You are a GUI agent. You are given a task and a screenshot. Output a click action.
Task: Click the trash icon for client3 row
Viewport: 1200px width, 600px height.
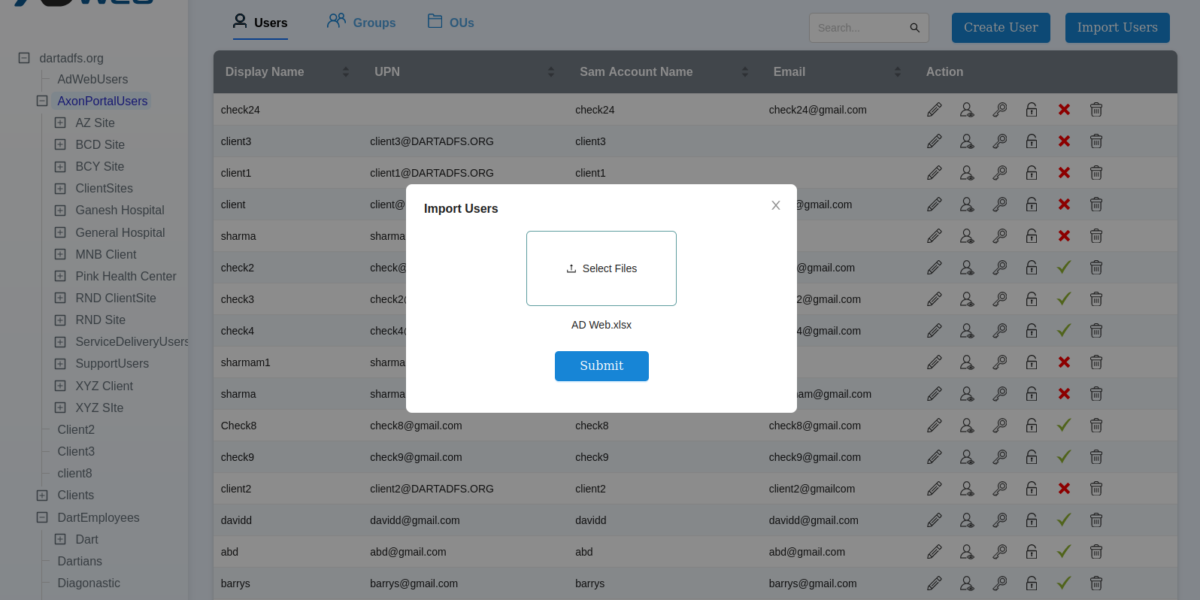coord(1096,142)
